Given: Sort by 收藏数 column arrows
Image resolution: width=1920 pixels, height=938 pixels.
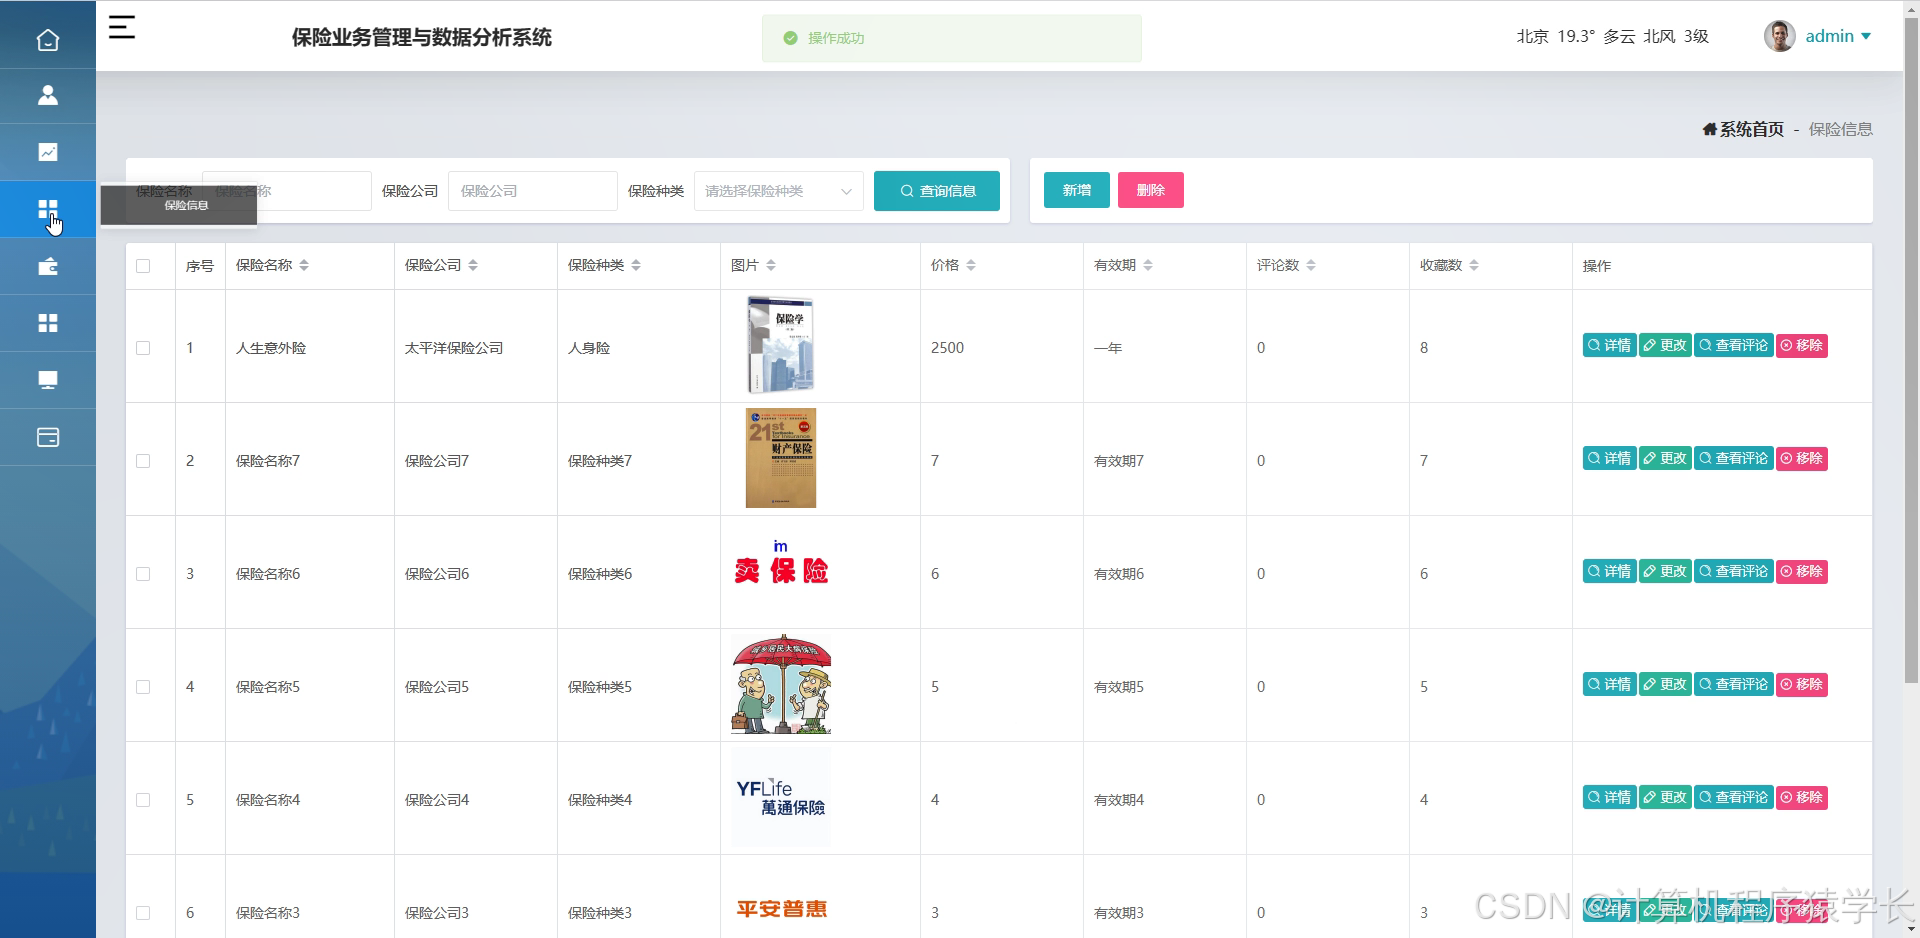Looking at the screenshot, I should click(1474, 265).
